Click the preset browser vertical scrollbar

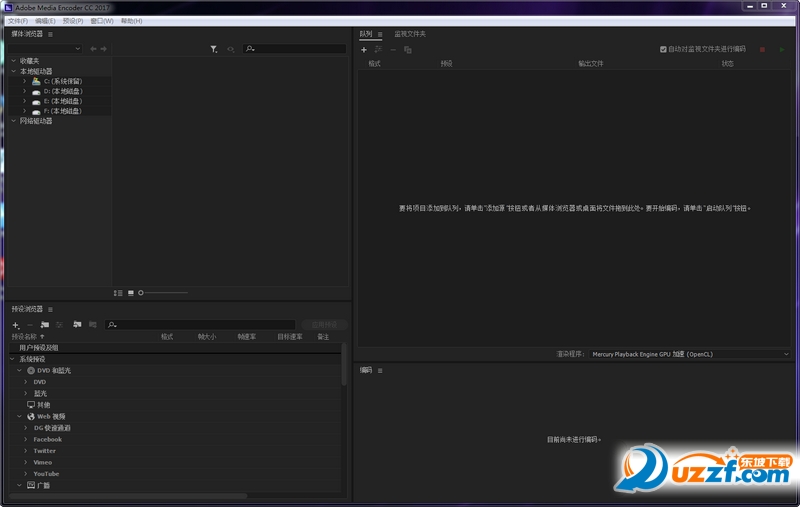point(344,364)
